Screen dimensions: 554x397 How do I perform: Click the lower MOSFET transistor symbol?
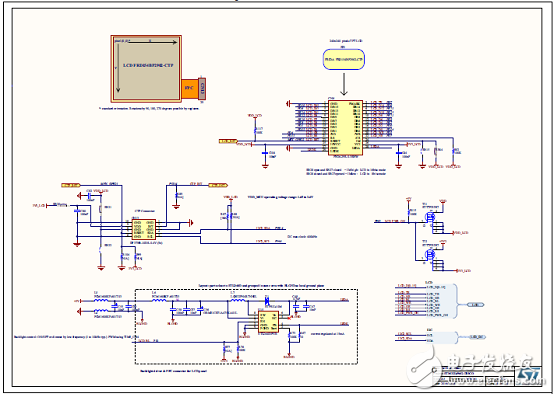tap(430, 254)
